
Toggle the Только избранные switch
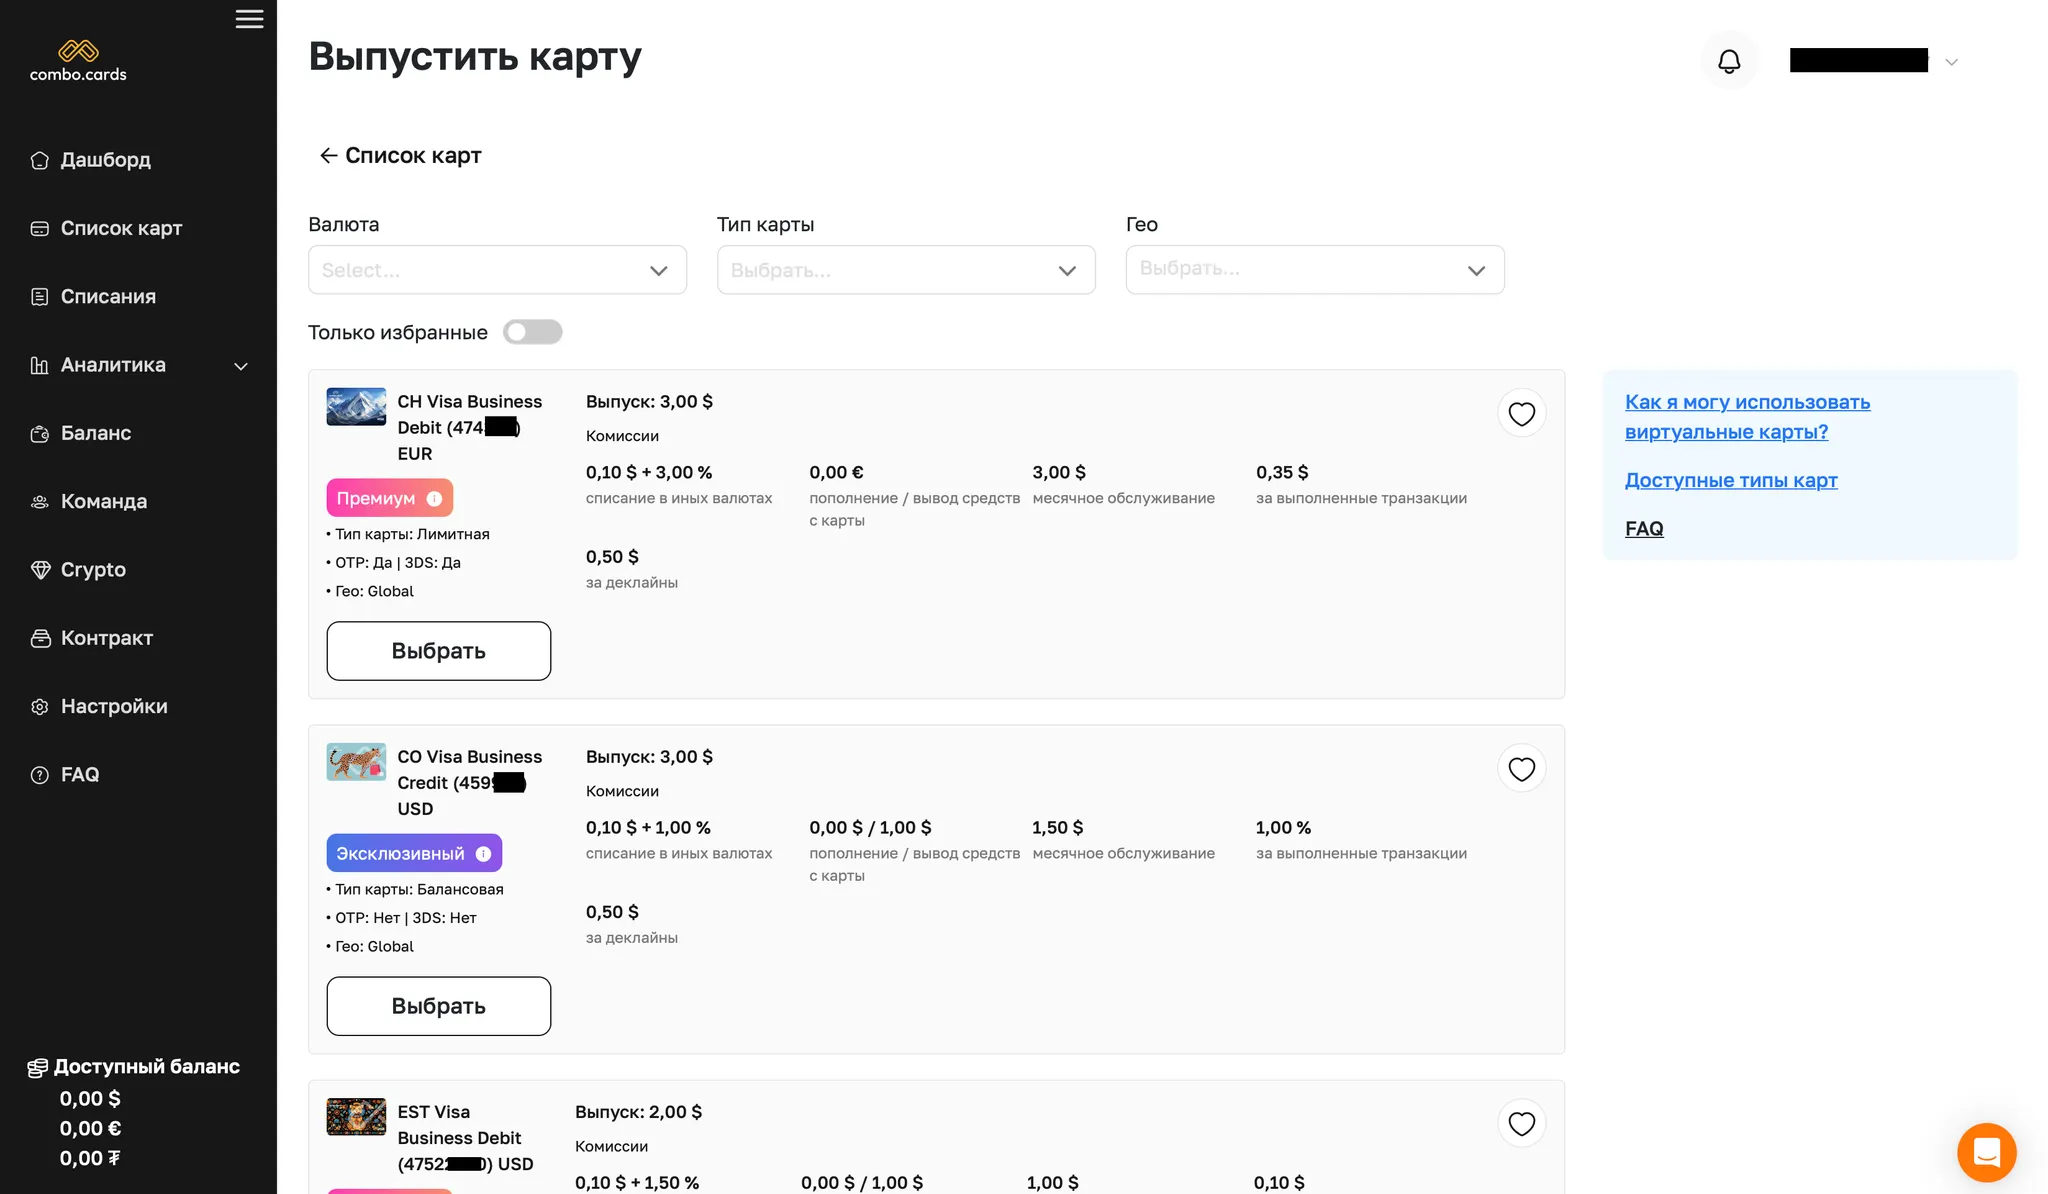click(x=532, y=332)
